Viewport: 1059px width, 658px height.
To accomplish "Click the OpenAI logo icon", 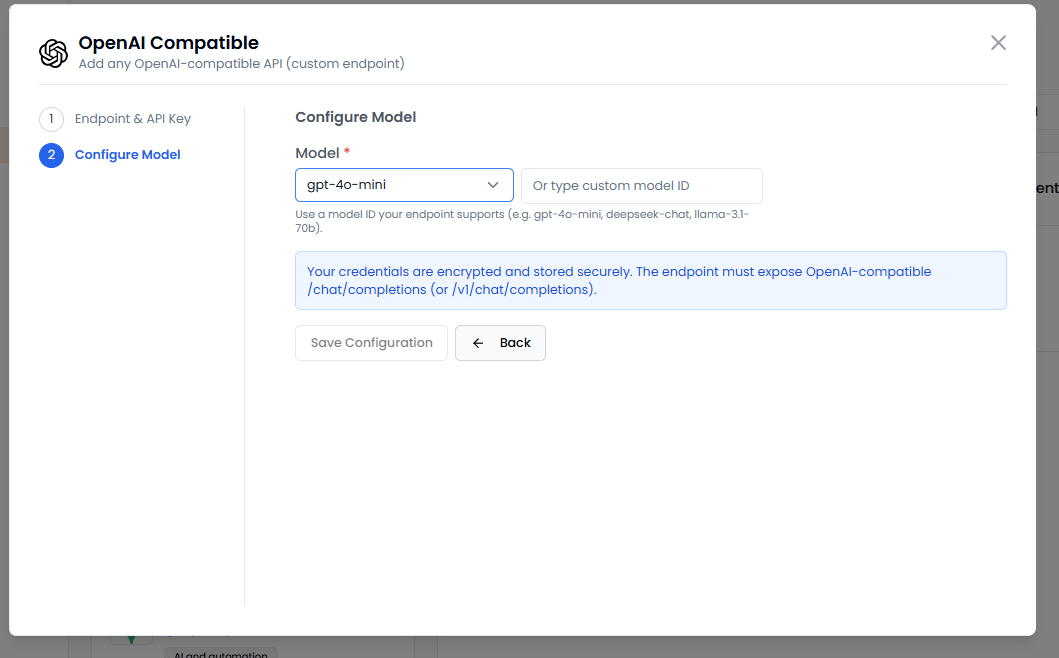I will pyautogui.click(x=53, y=53).
